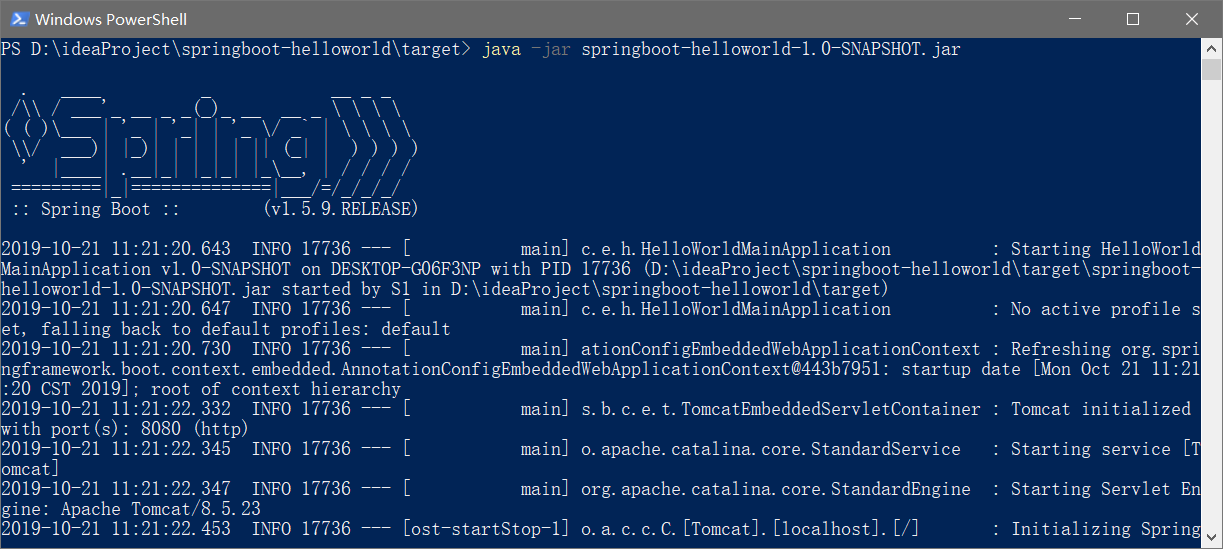
Task: Click the o.apache.catalina.core.StandardService logger name
Action: click(x=771, y=449)
